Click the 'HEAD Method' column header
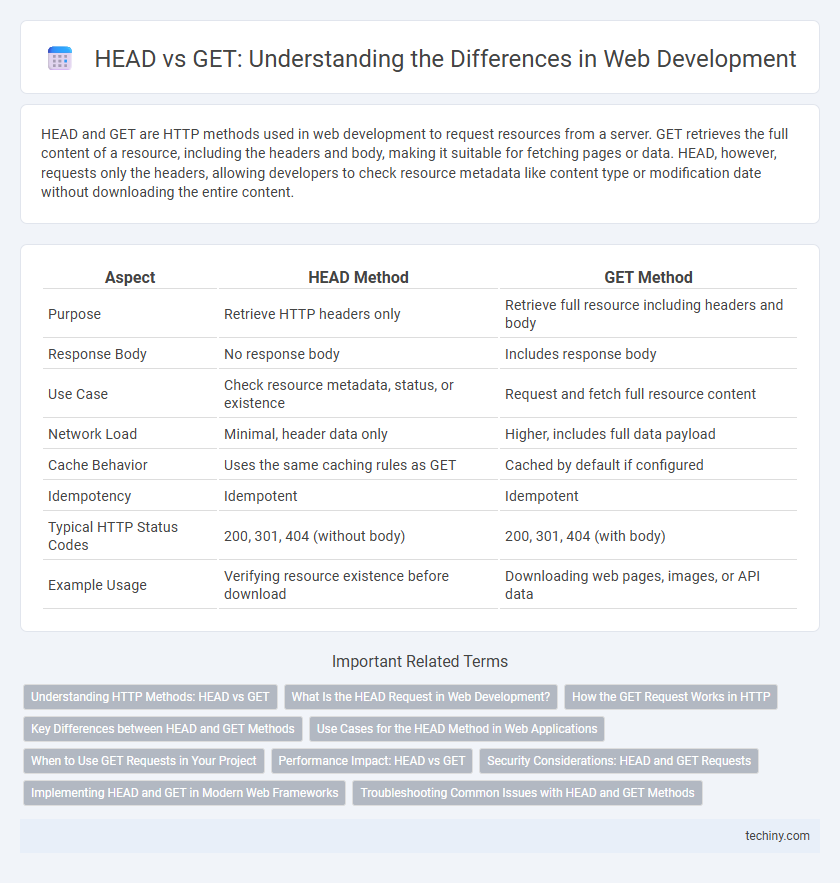 click(x=359, y=277)
